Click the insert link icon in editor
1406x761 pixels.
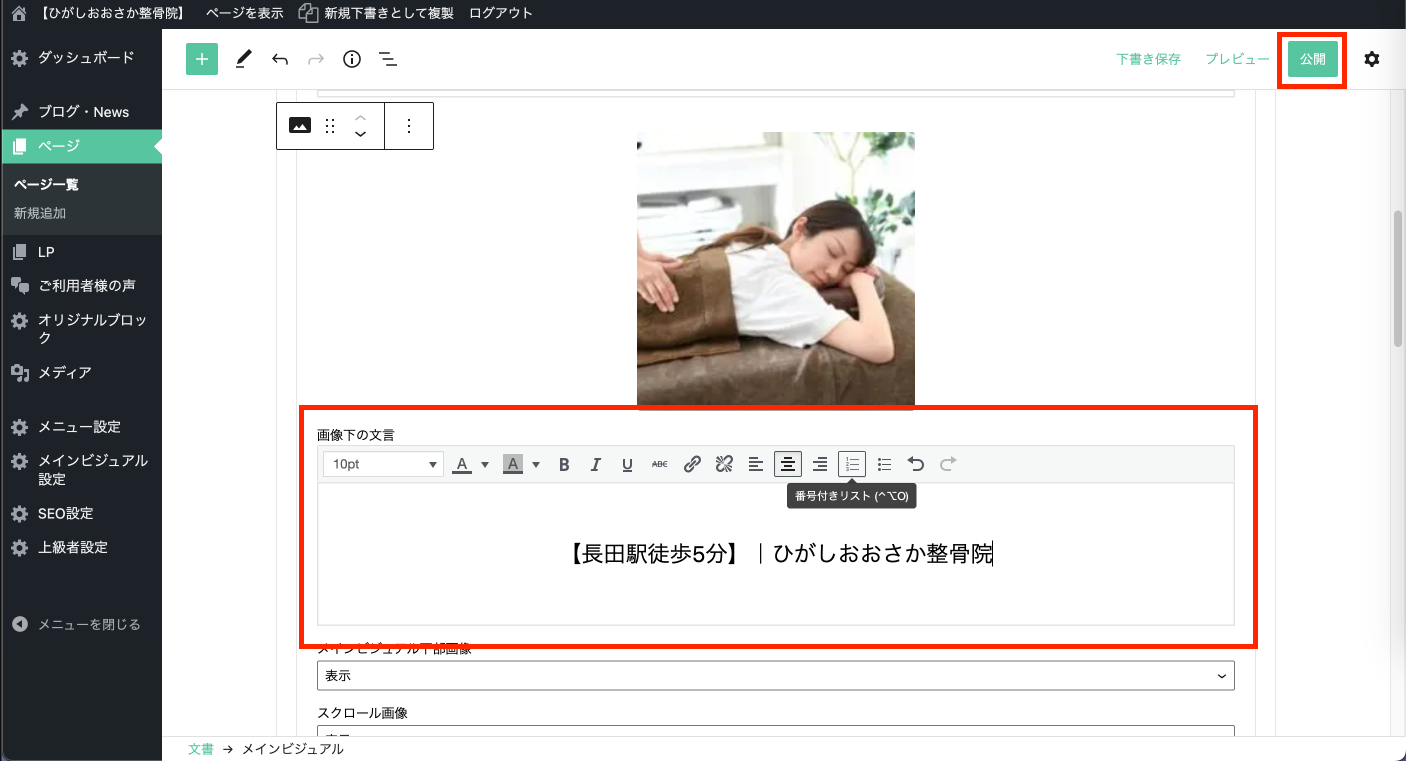pyautogui.click(x=692, y=464)
